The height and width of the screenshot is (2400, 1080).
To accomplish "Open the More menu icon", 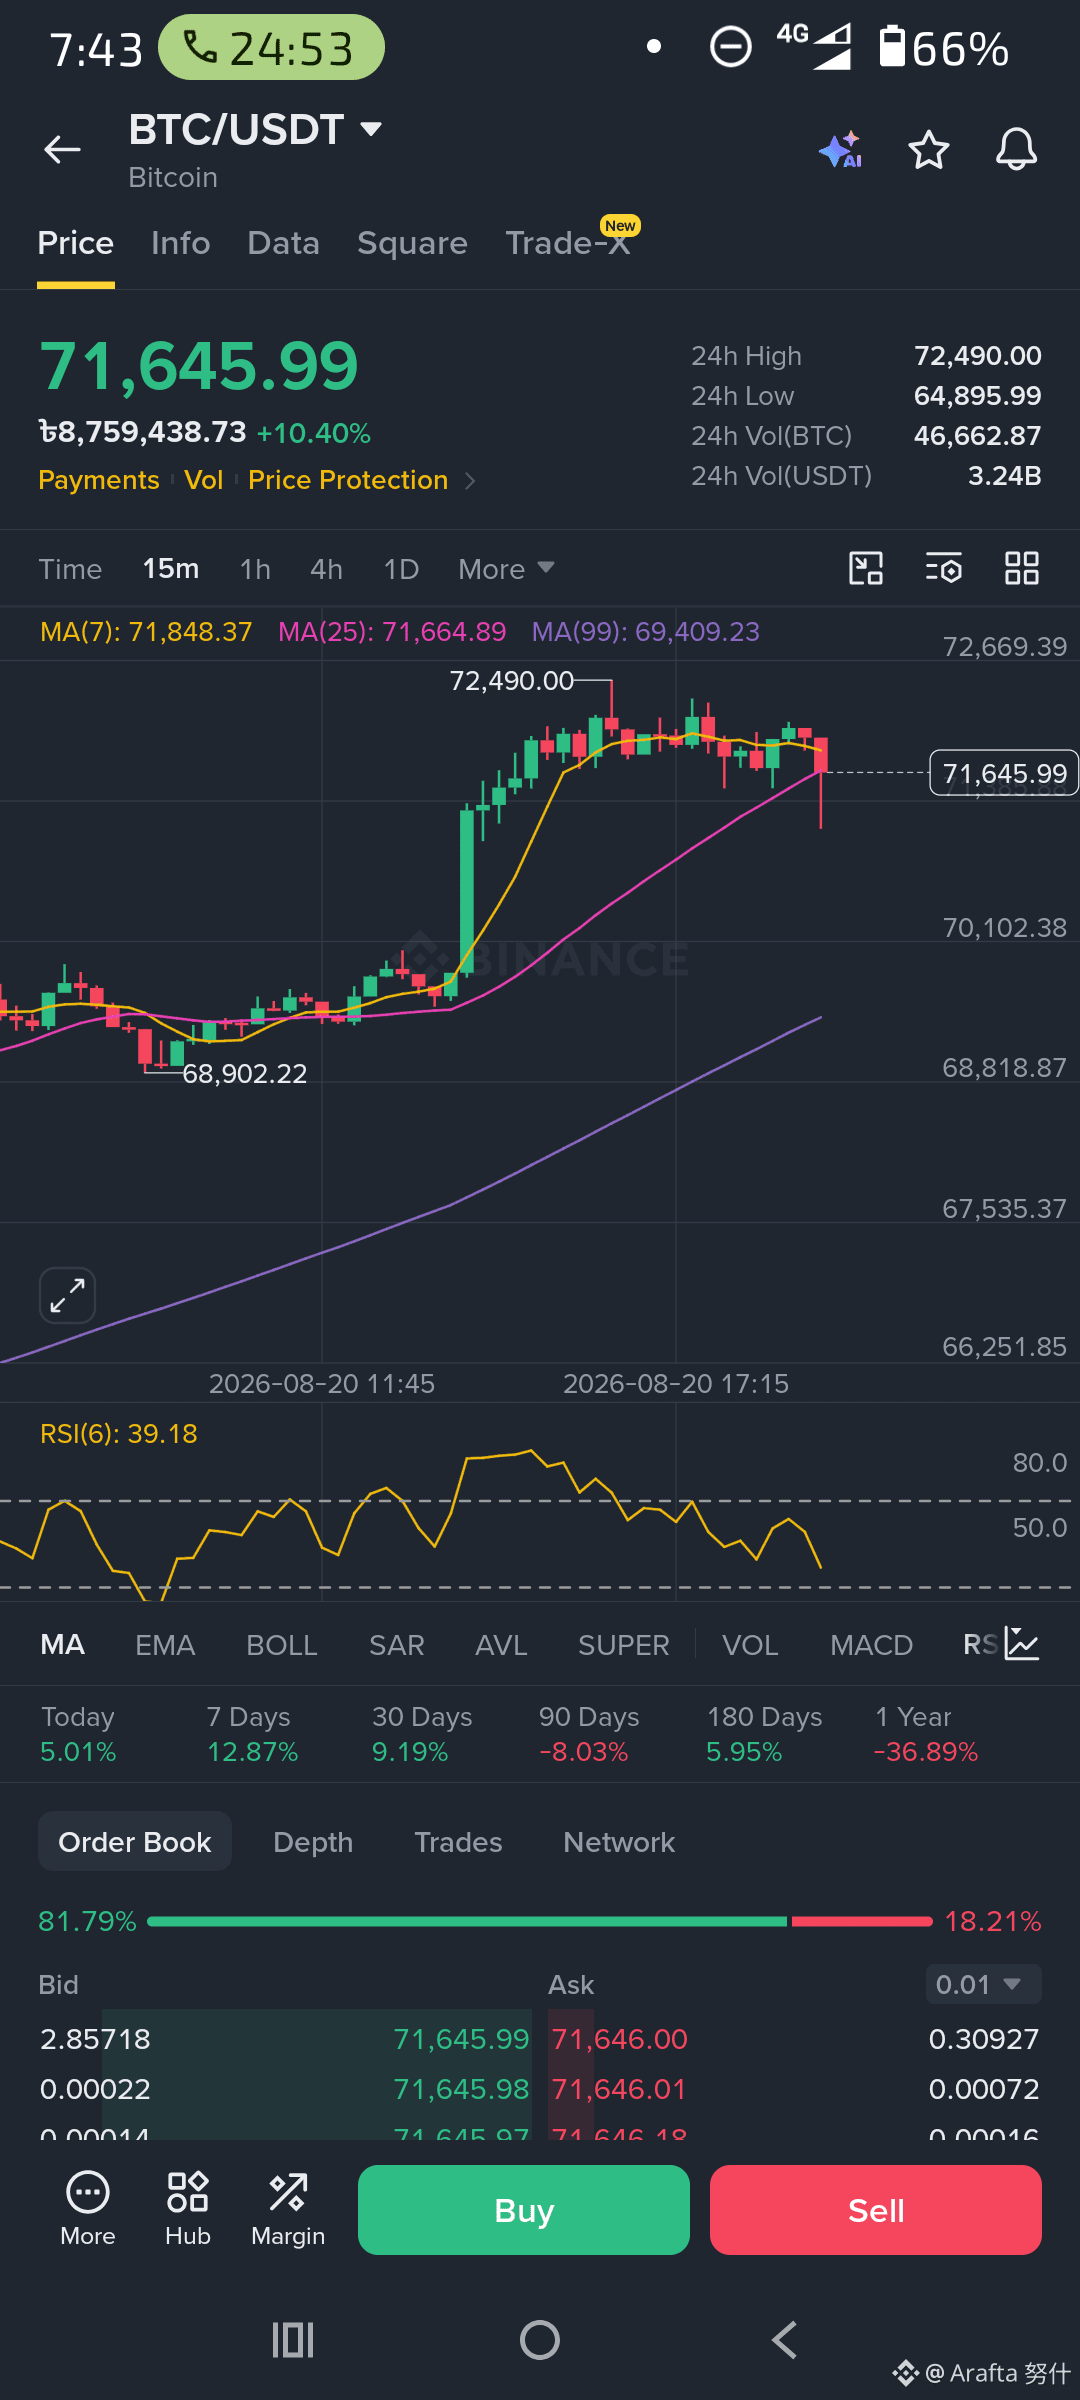I will click(88, 2209).
